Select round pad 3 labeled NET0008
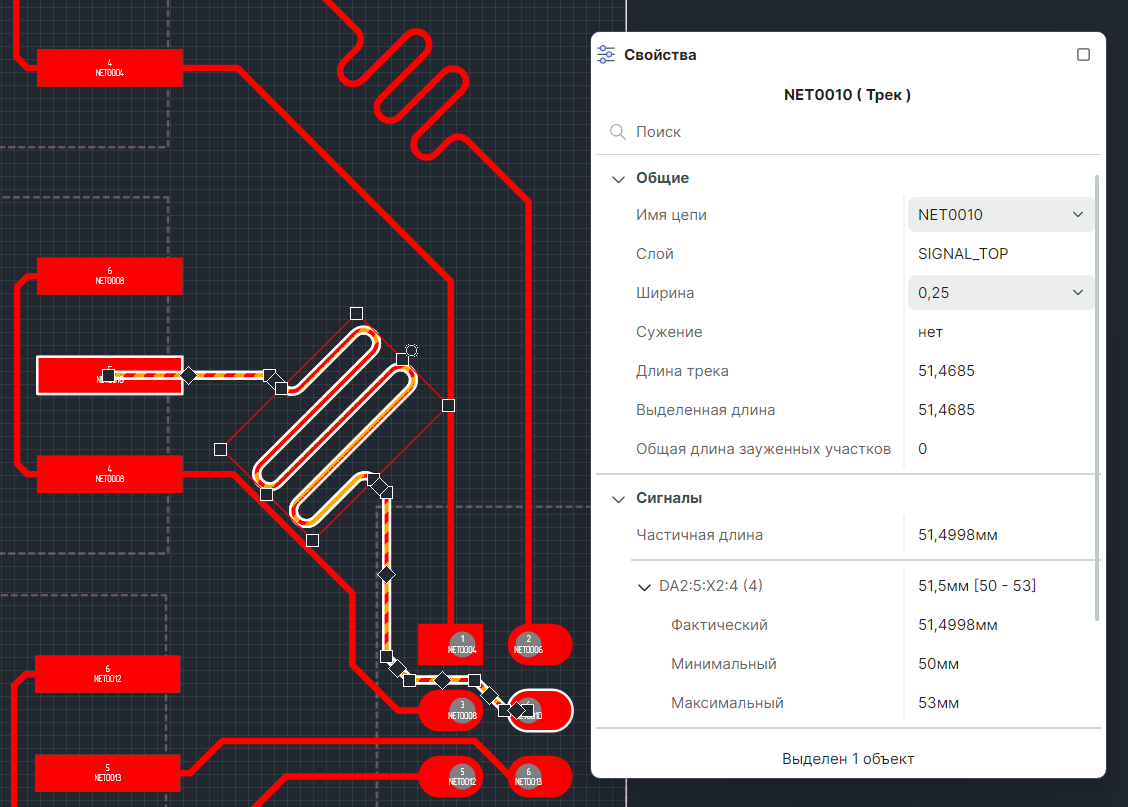 [450, 710]
